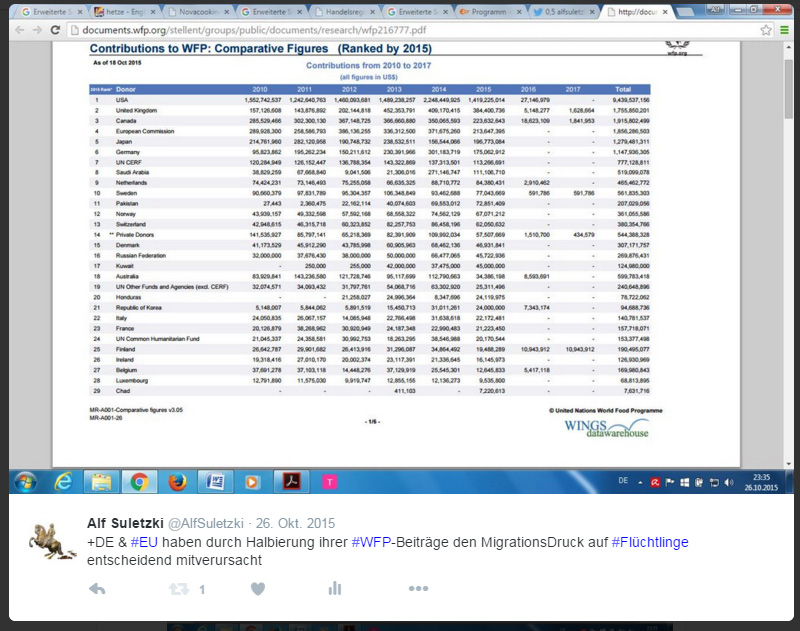Launch Internet Explorer from the taskbar
This screenshot has height=631, width=800.
point(64,482)
